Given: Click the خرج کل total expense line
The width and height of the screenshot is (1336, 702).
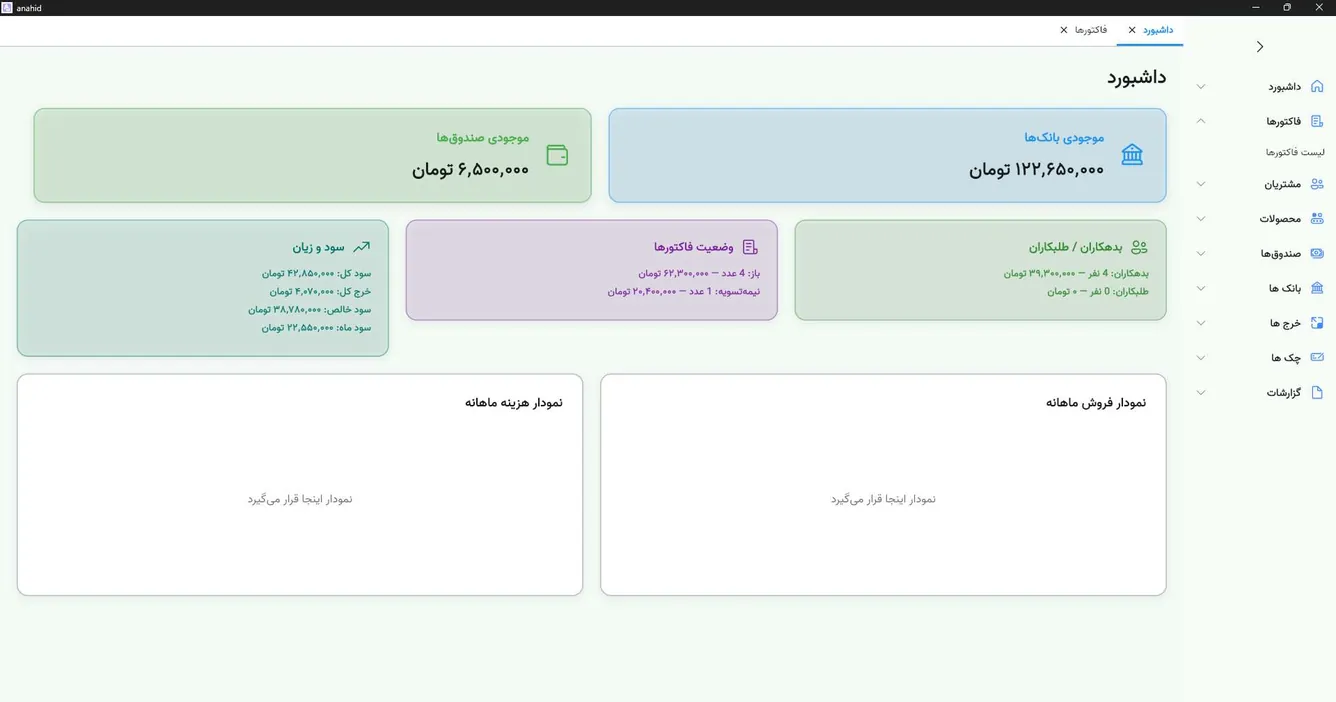Looking at the screenshot, I should point(320,292).
